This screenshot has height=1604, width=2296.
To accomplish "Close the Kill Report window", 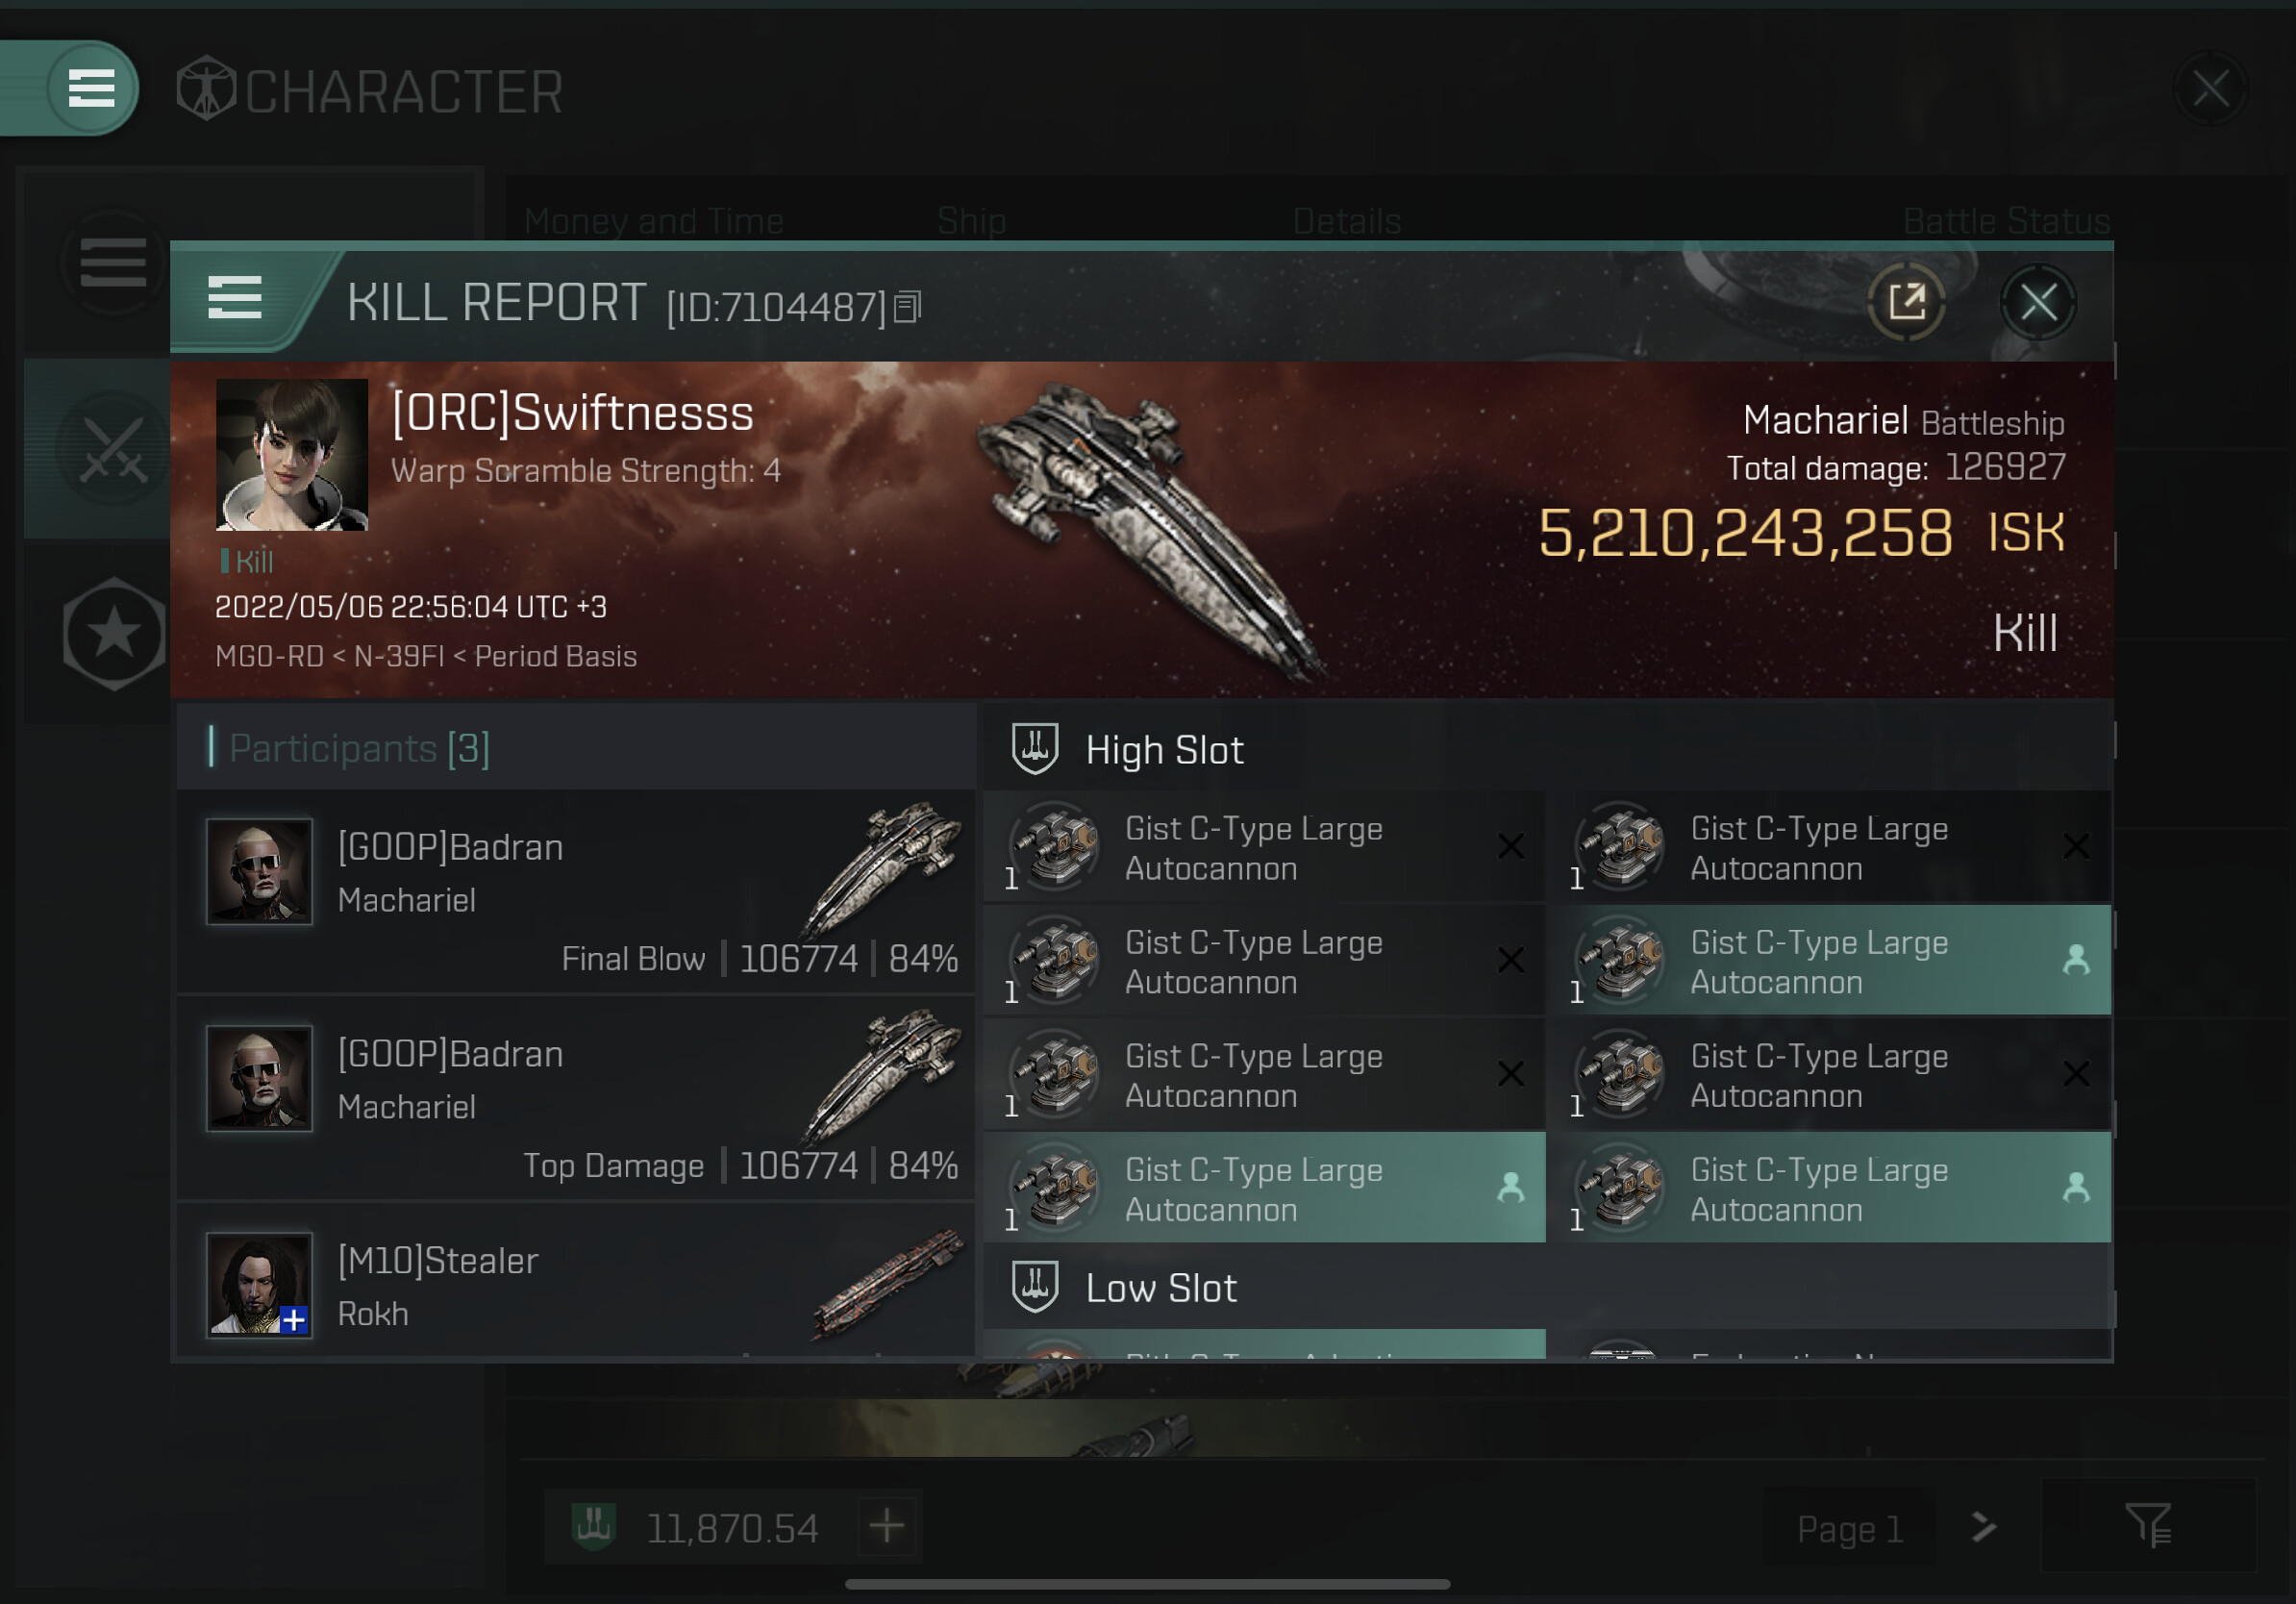I will pyautogui.click(x=2038, y=301).
